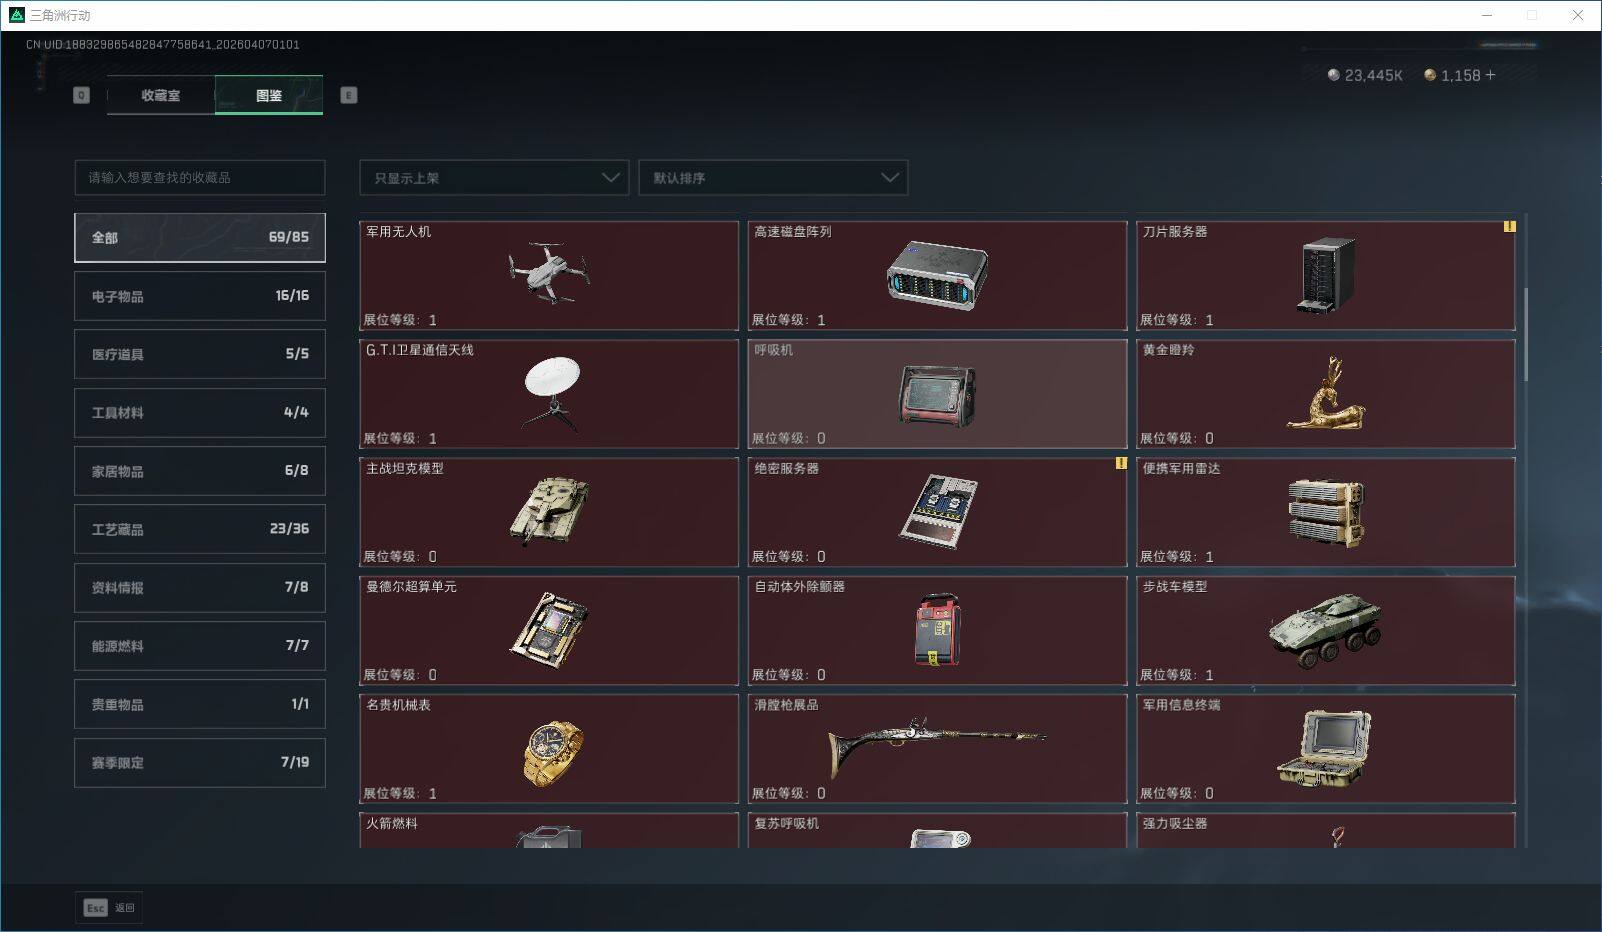Focus the collectible search input field
This screenshot has width=1602, height=932.
200,178
